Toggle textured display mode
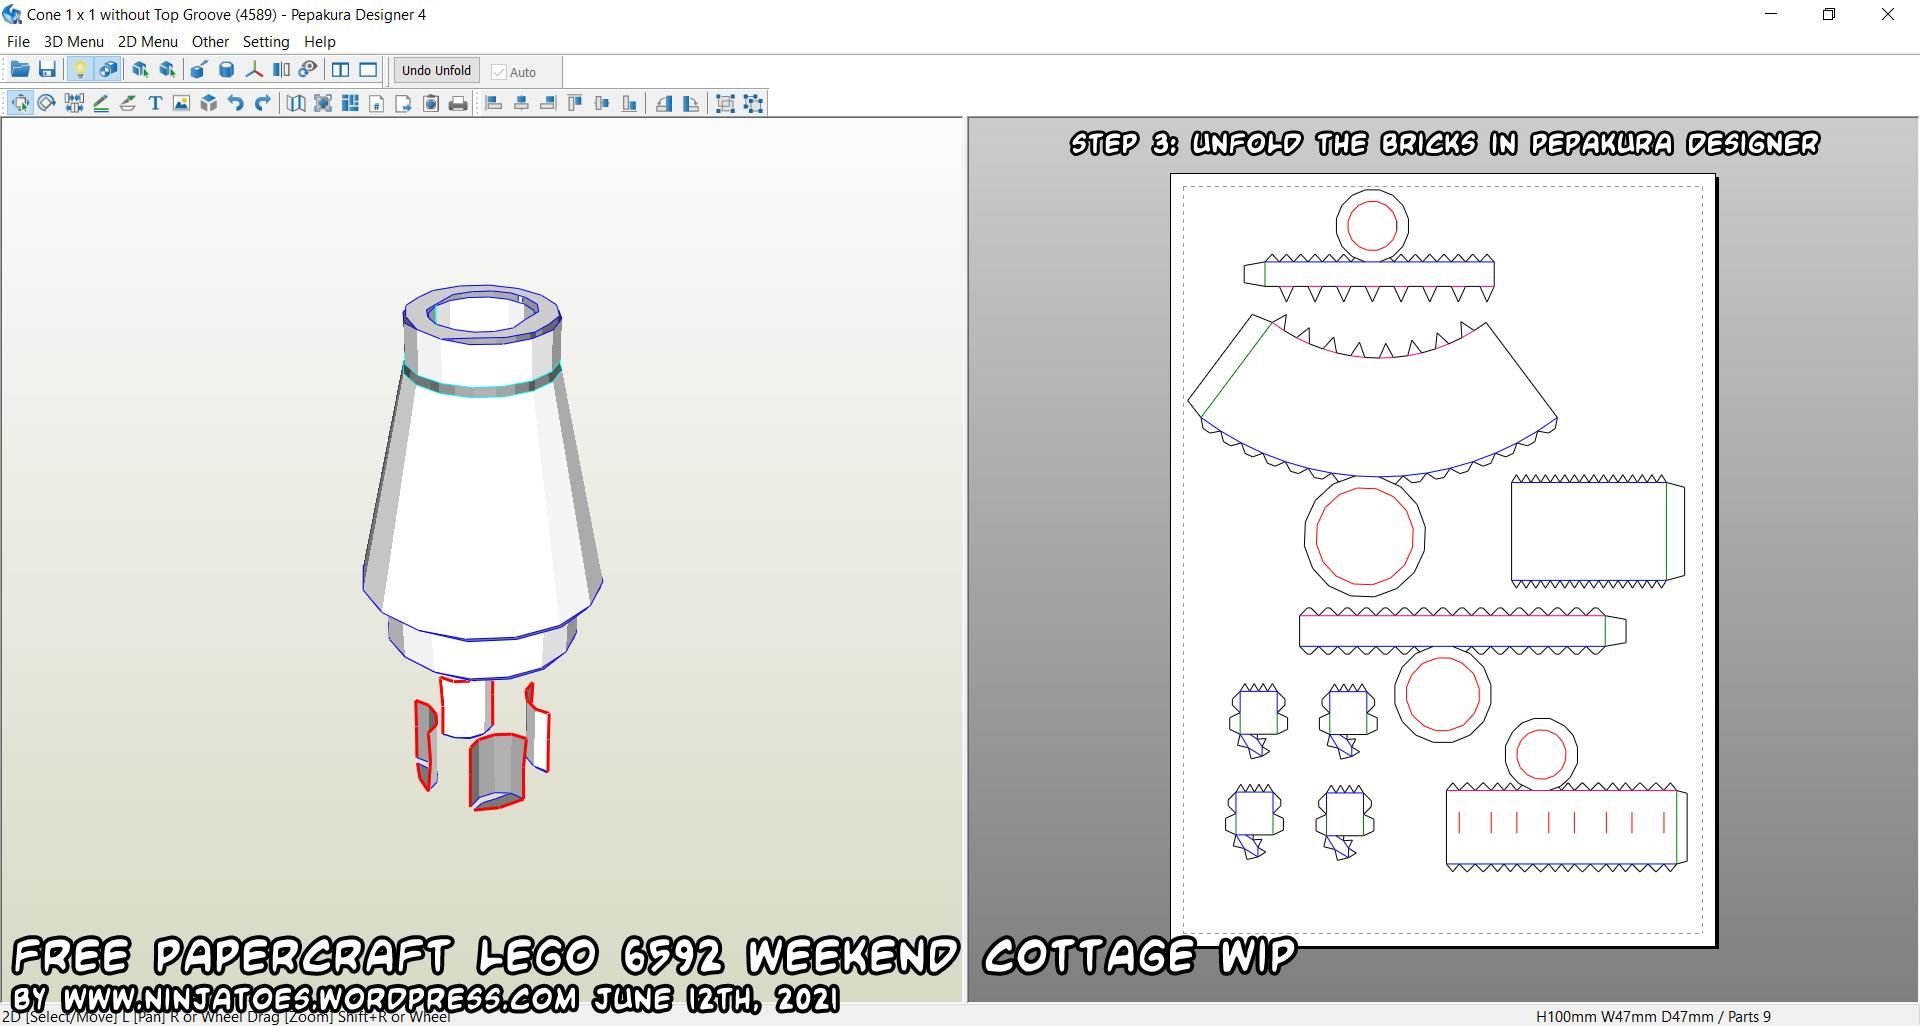Image resolution: width=1920 pixels, height=1026 pixels. click(x=108, y=69)
